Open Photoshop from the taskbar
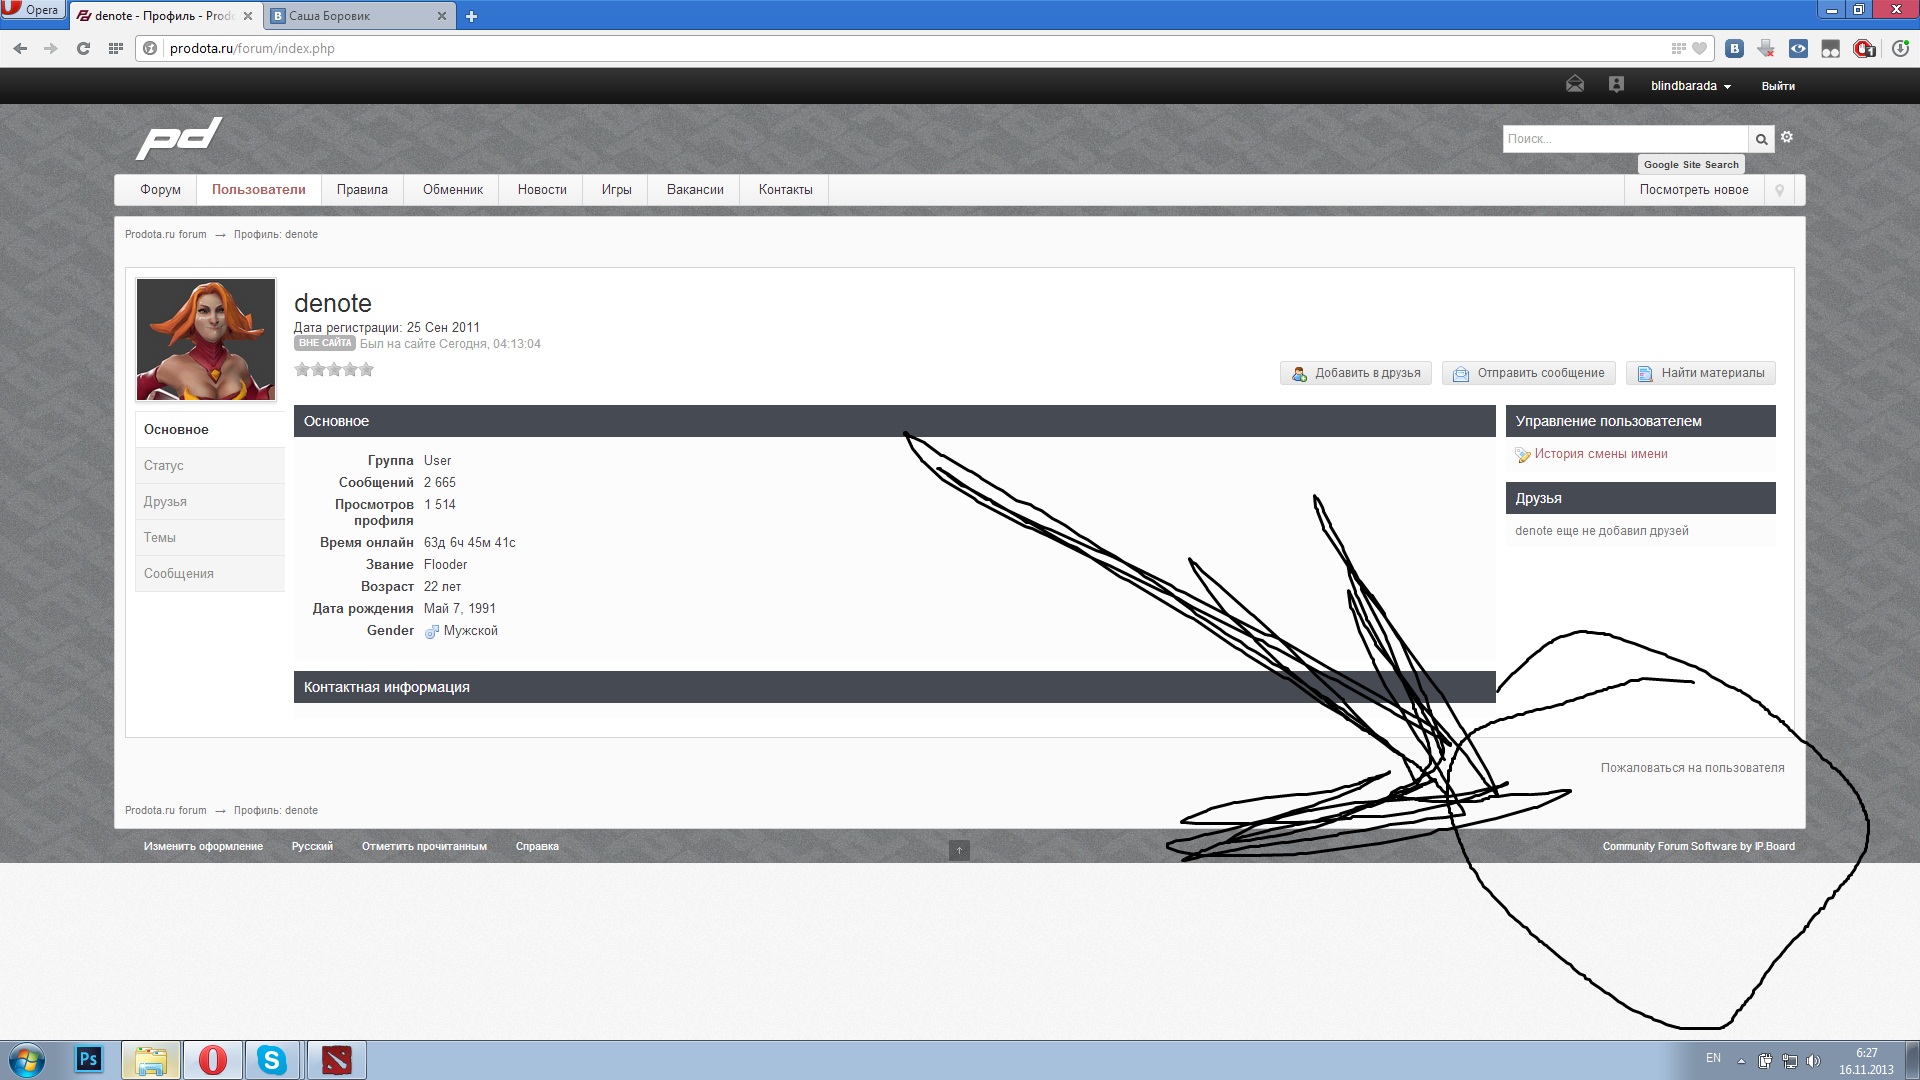Screen dimensions: 1920x1080 tap(89, 1059)
